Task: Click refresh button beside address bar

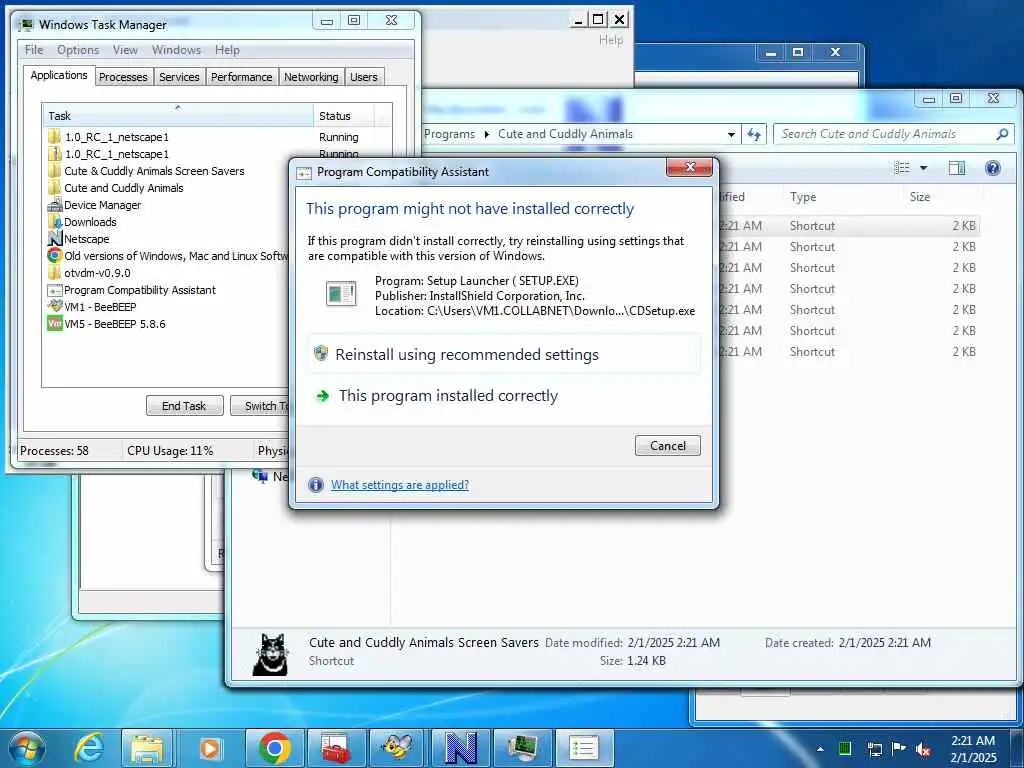Action: [x=754, y=135]
